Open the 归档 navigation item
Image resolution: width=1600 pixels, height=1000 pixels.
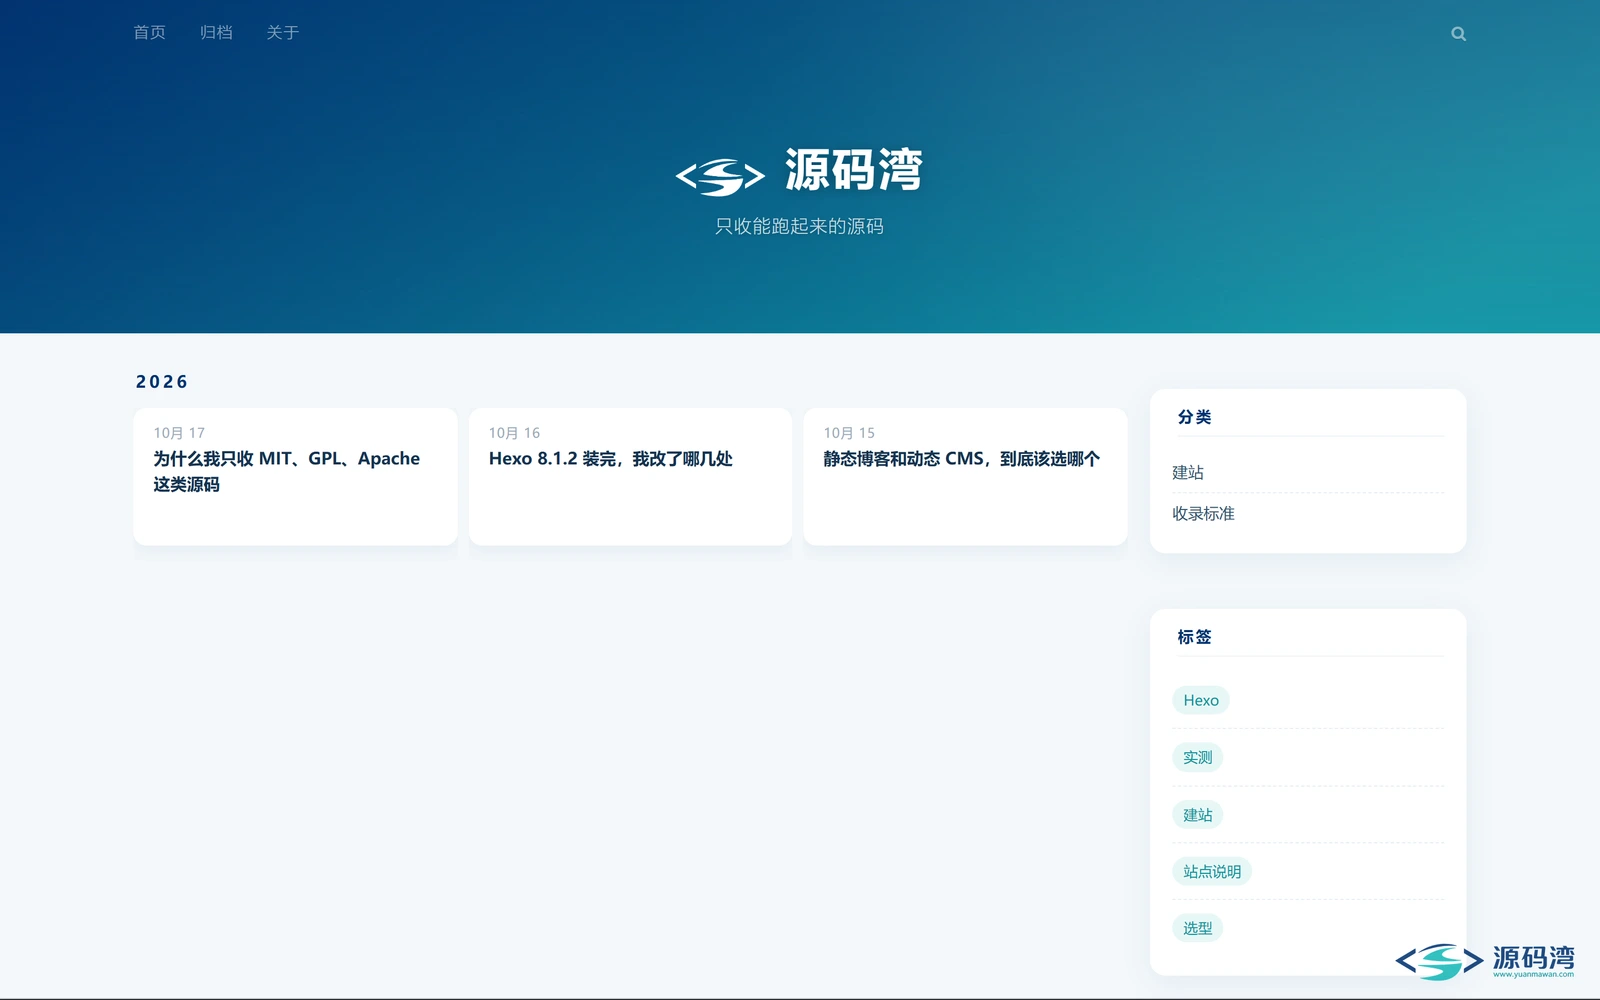[x=216, y=33]
